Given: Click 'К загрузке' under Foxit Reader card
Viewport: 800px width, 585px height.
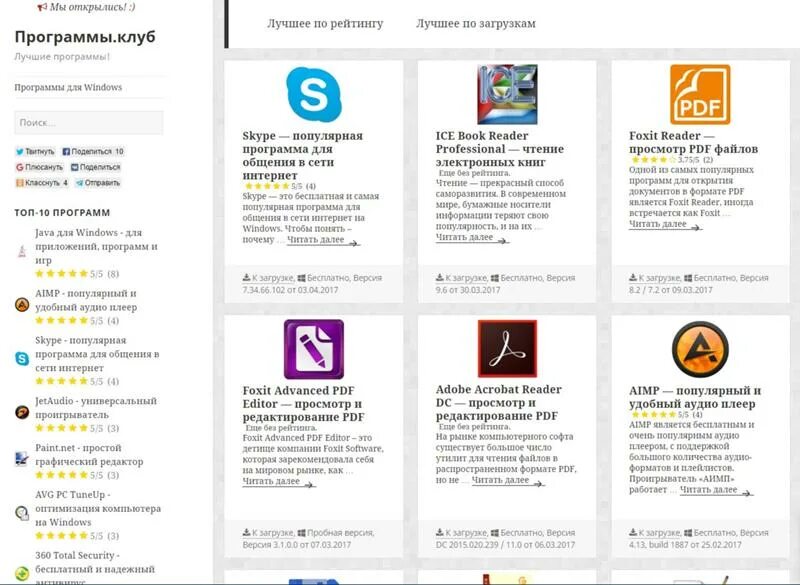Looking at the screenshot, I should [x=655, y=278].
